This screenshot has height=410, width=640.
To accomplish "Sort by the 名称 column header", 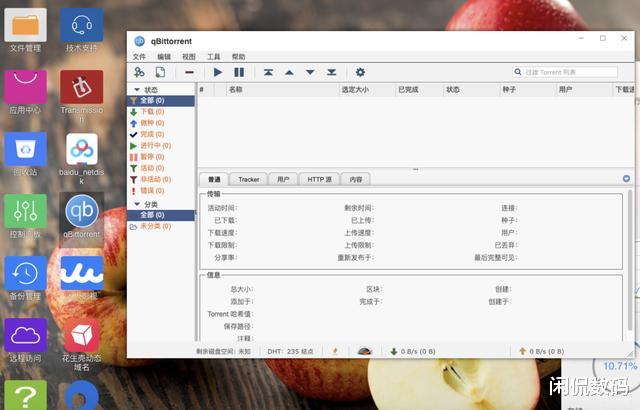I will coord(282,89).
